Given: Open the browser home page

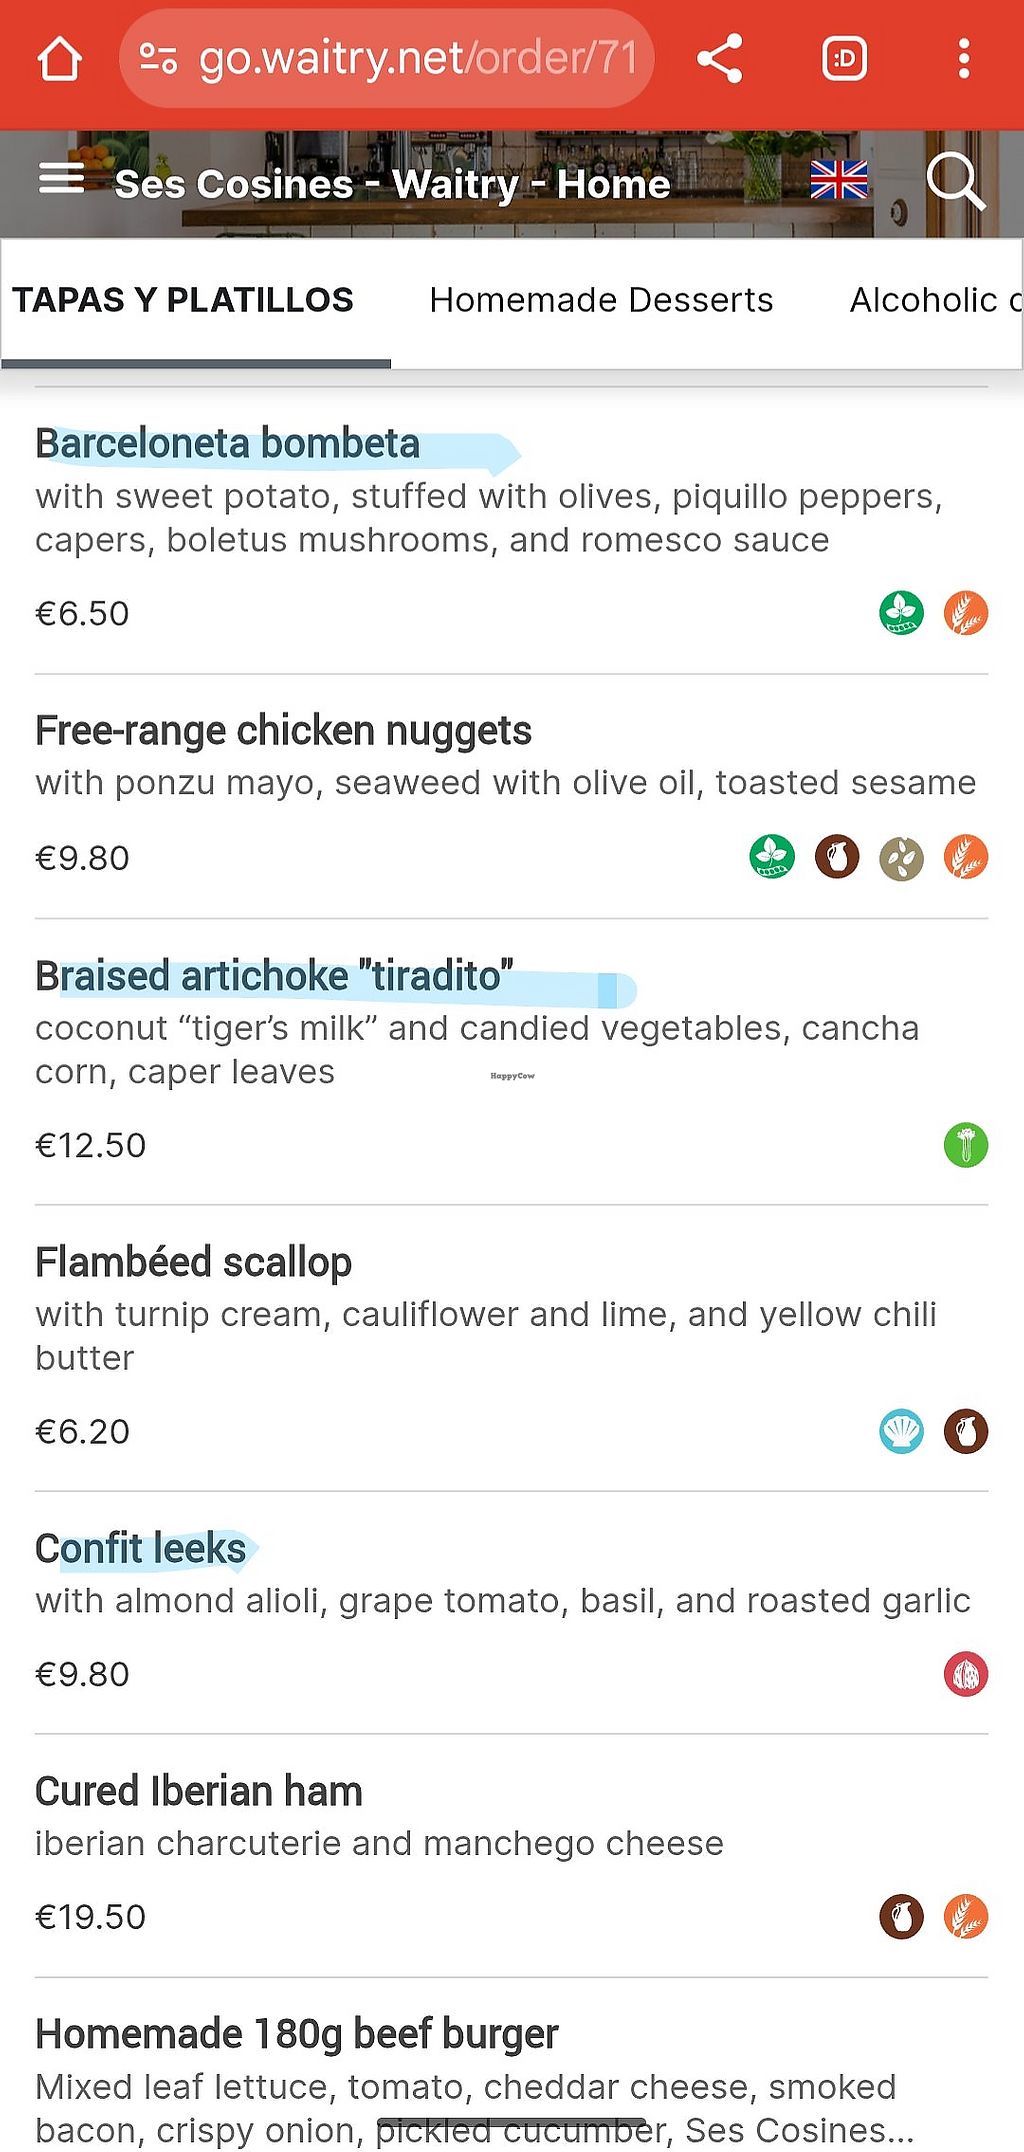Looking at the screenshot, I should click(x=59, y=59).
